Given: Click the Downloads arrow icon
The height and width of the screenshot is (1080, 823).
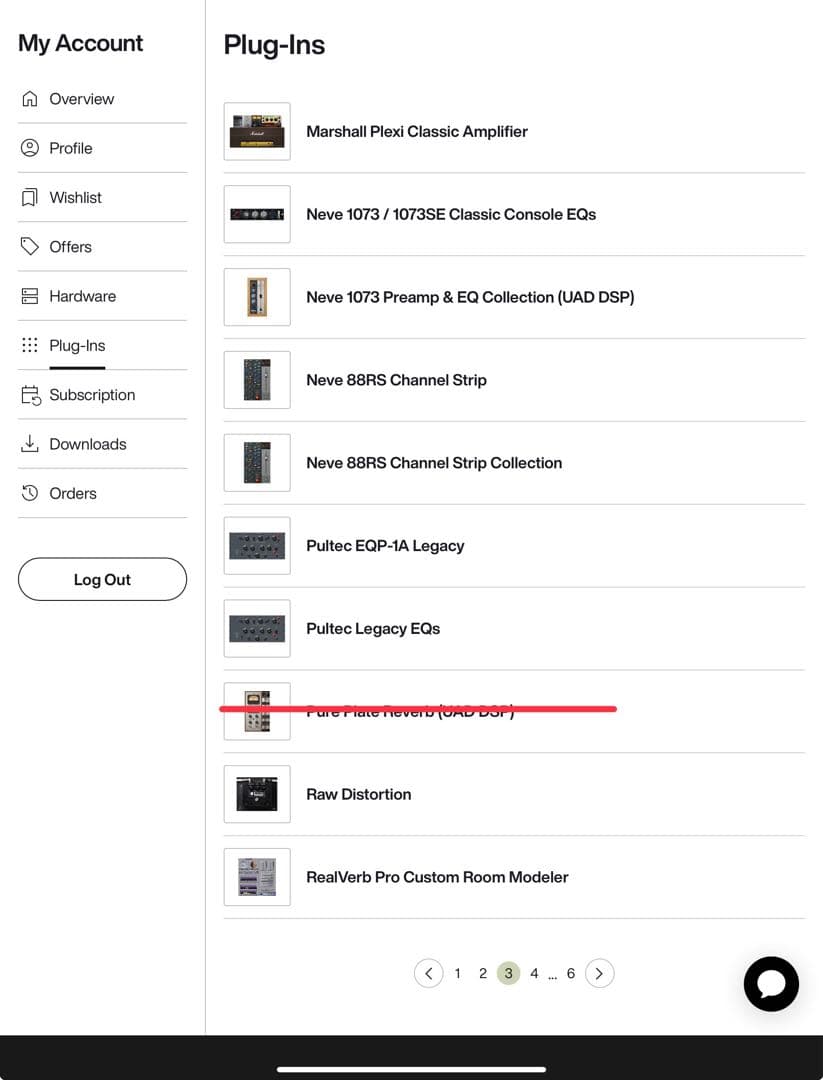Looking at the screenshot, I should pyautogui.click(x=30, y=444).
